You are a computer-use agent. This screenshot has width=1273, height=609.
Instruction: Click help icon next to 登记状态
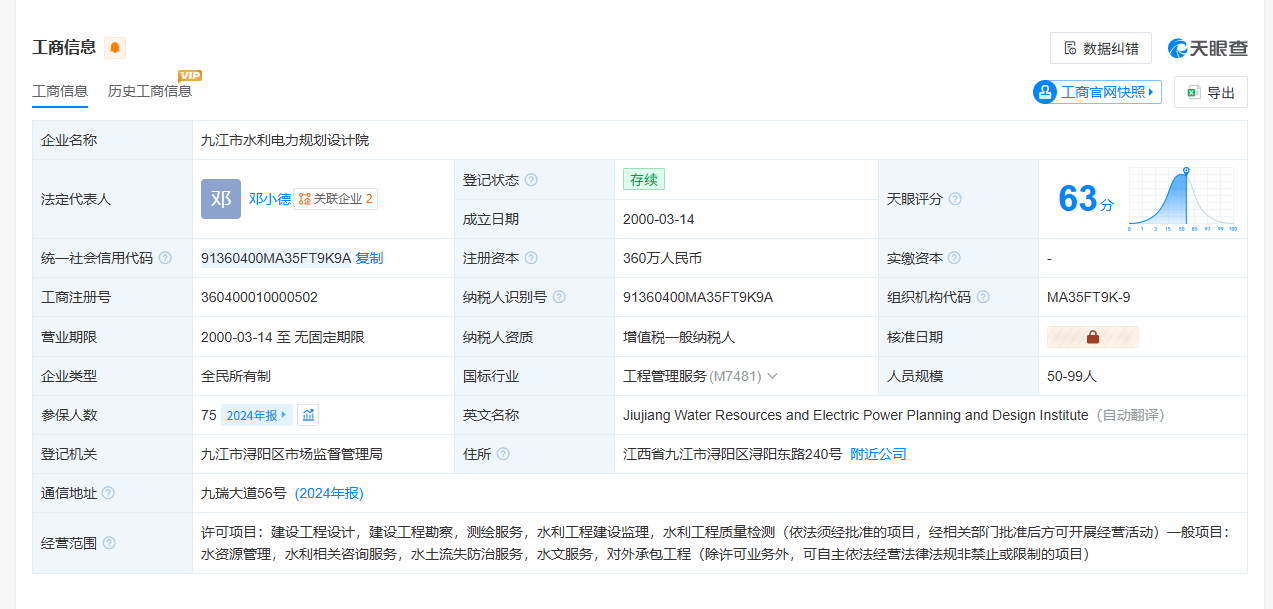[531, 180]
